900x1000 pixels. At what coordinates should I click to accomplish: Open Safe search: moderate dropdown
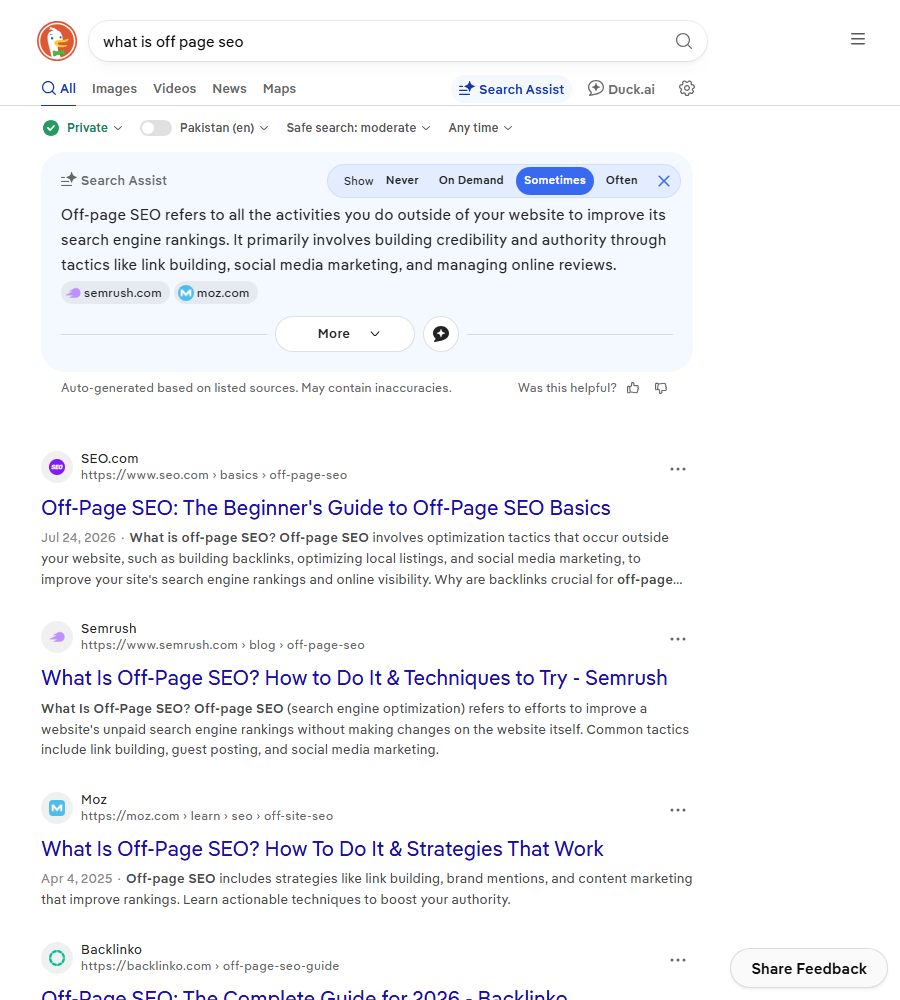(358, 128)
